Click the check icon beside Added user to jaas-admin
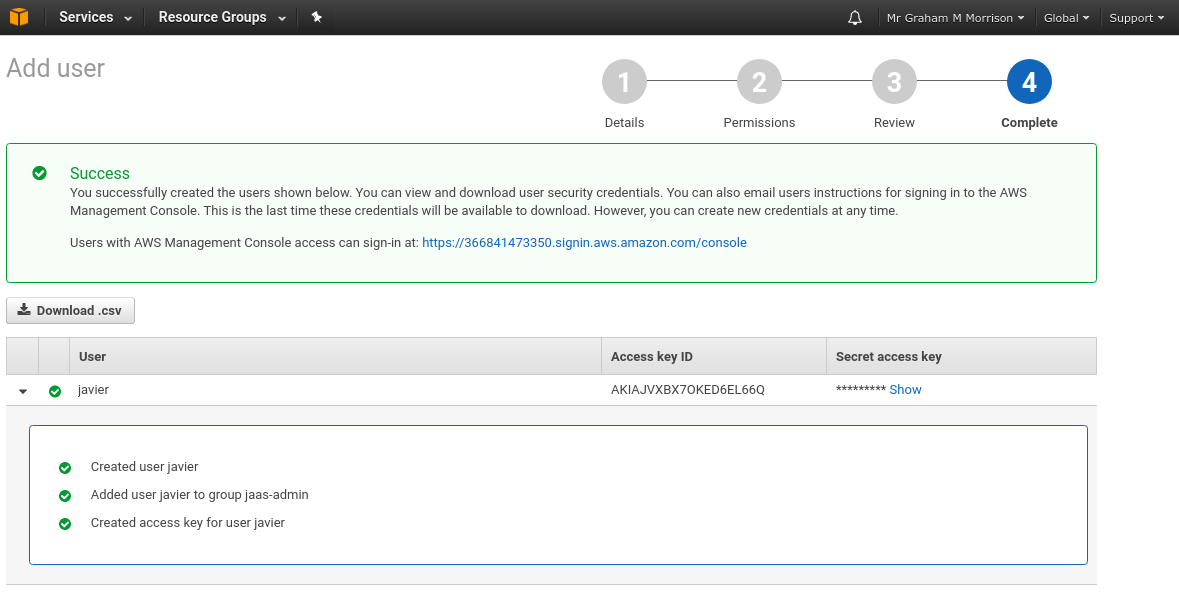Image resolution: width=1179 pixels, height=602 pixels. (x=65, y=495)
